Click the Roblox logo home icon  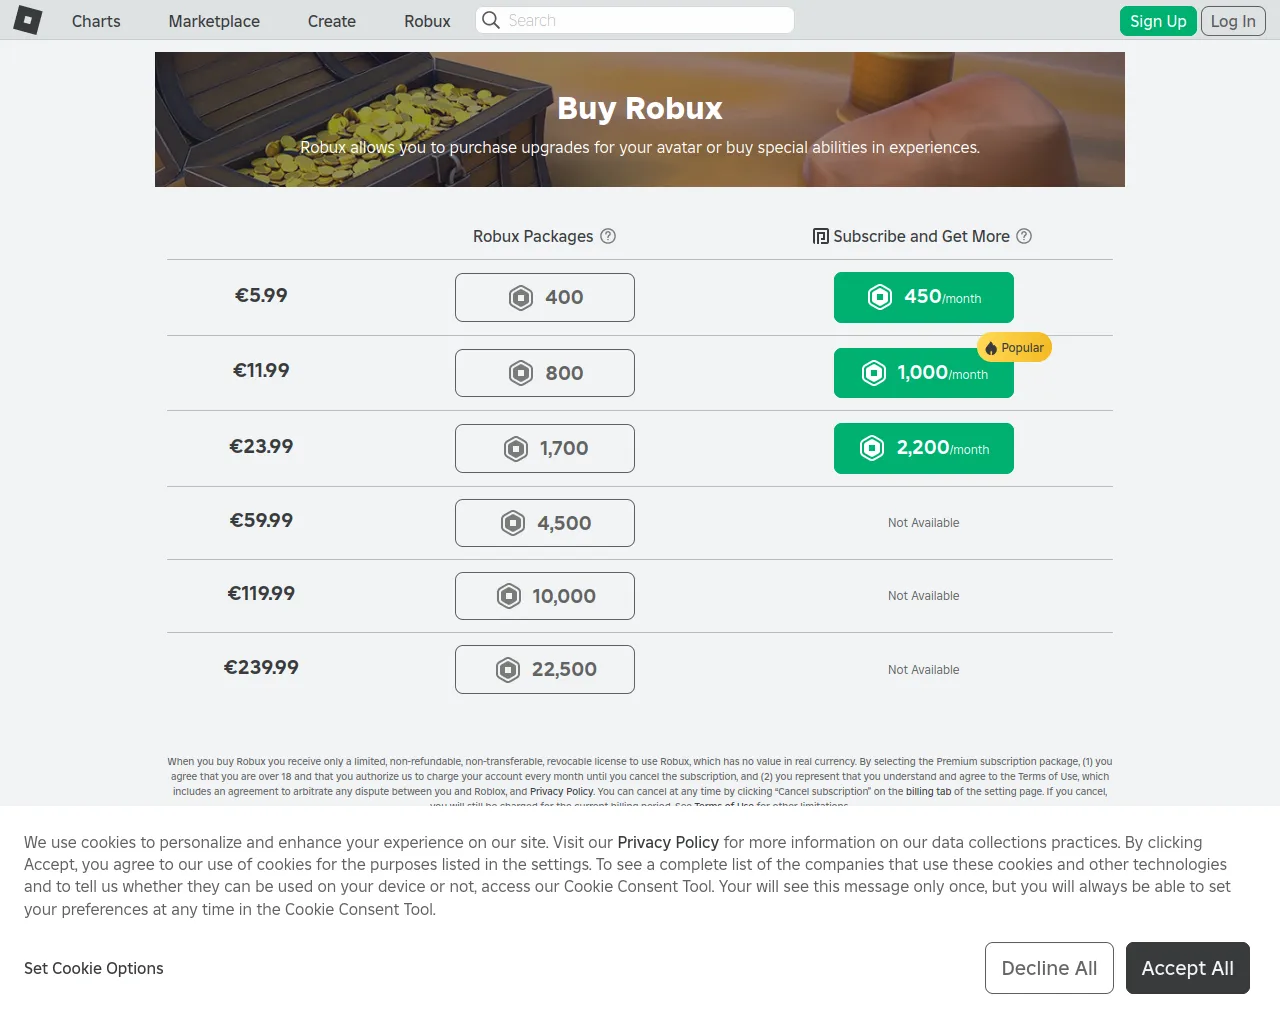[28, 20]
